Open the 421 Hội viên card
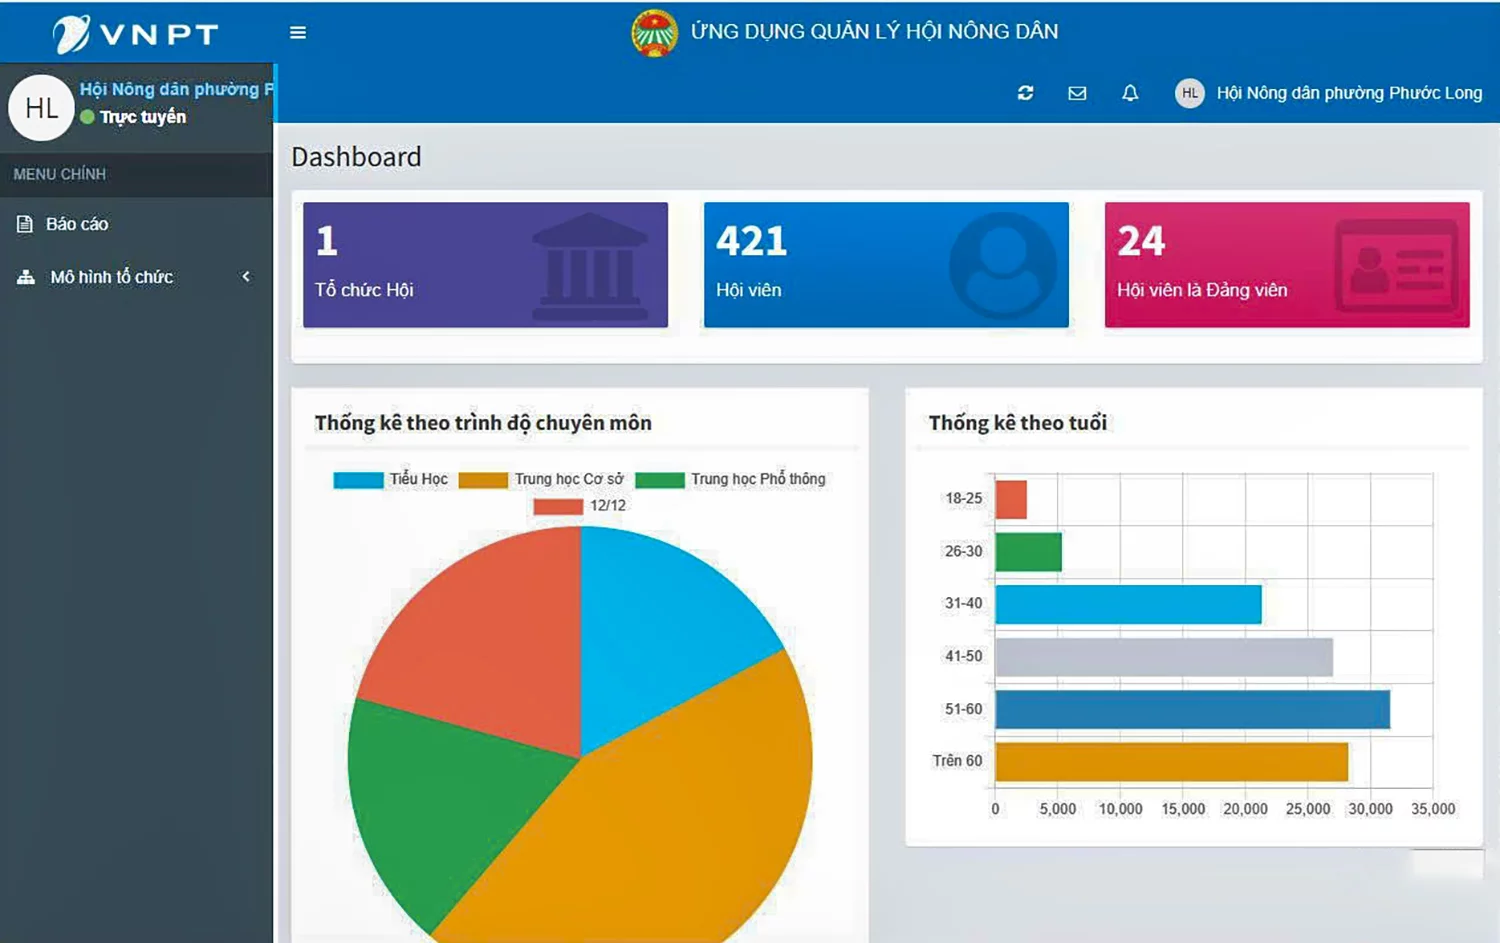 click(x=886, y=265)
